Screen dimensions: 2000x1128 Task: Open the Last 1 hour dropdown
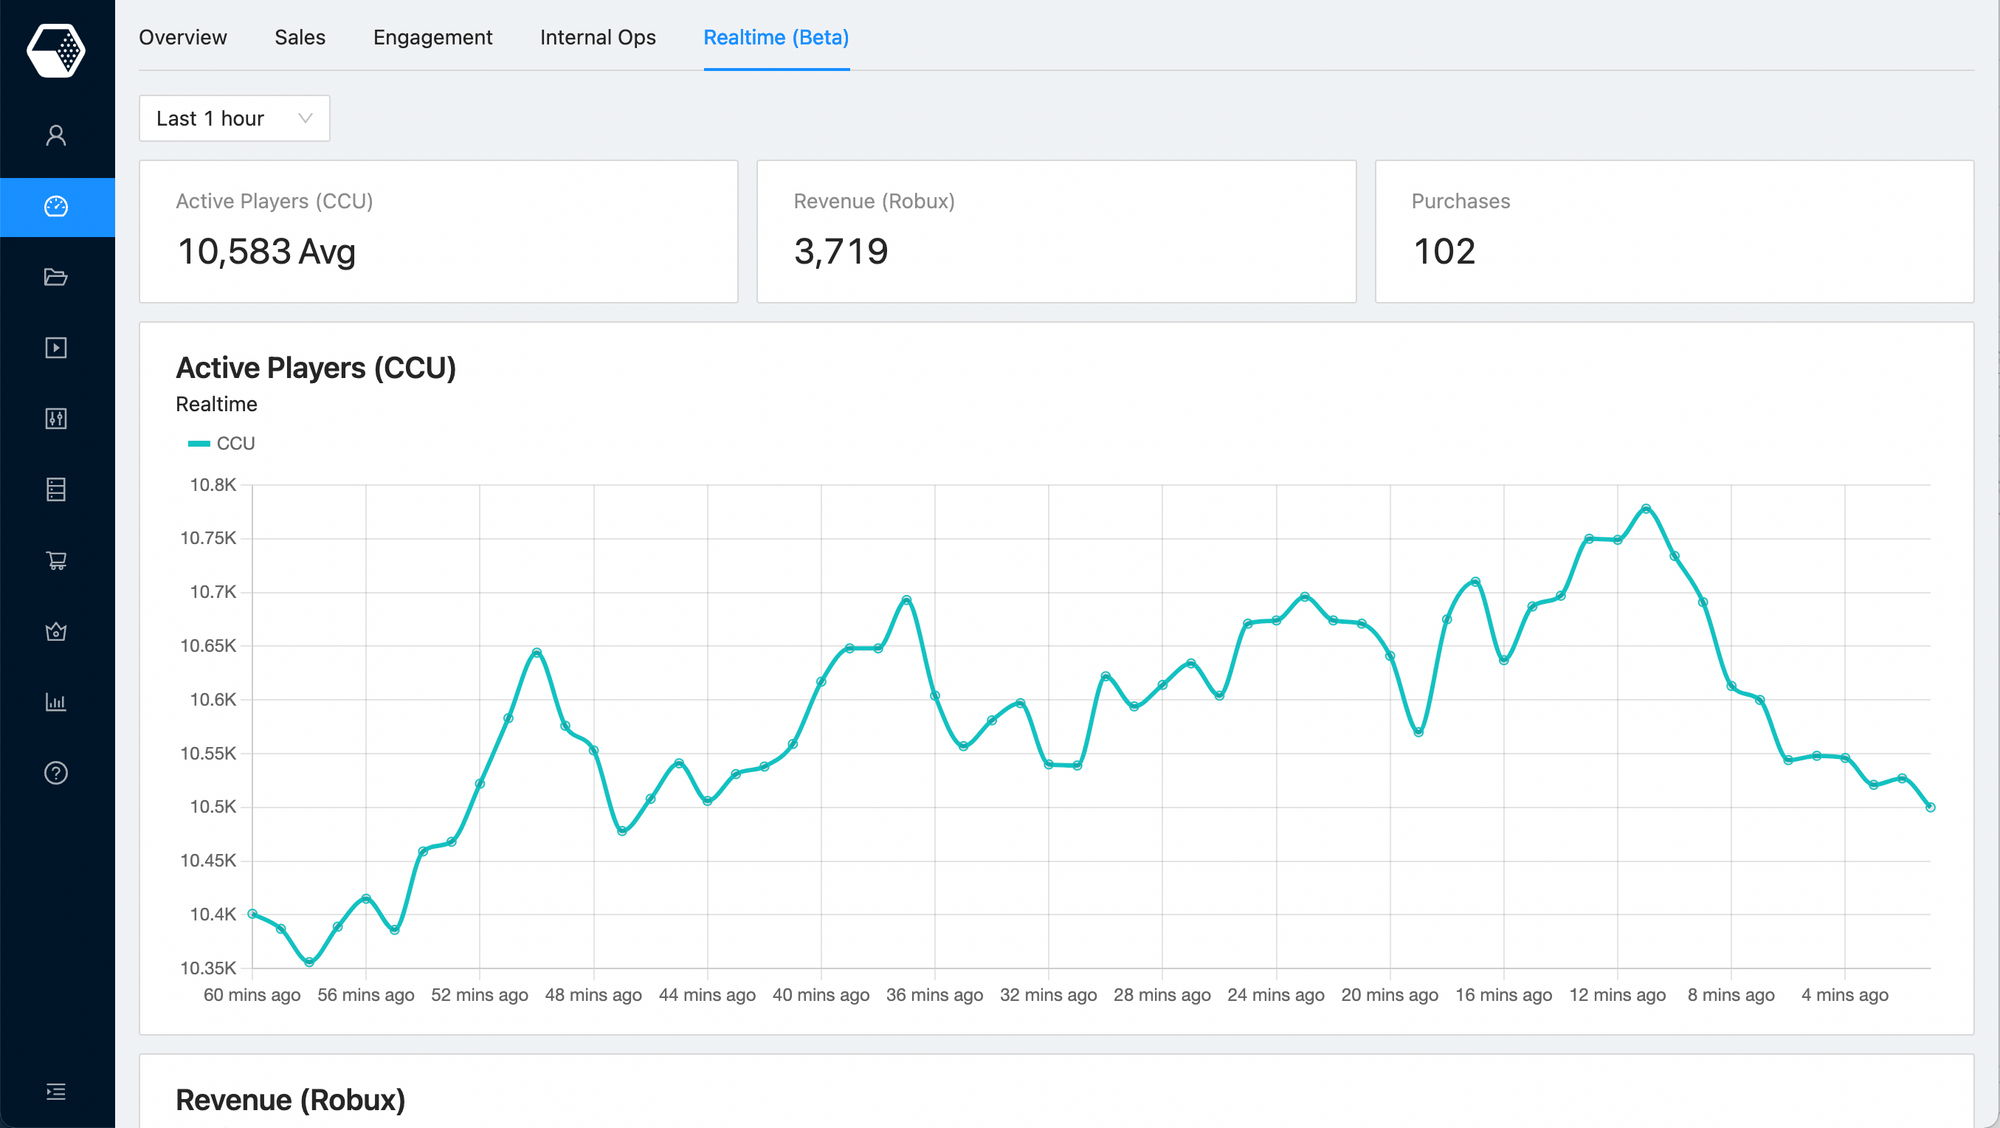click(212, 119)
